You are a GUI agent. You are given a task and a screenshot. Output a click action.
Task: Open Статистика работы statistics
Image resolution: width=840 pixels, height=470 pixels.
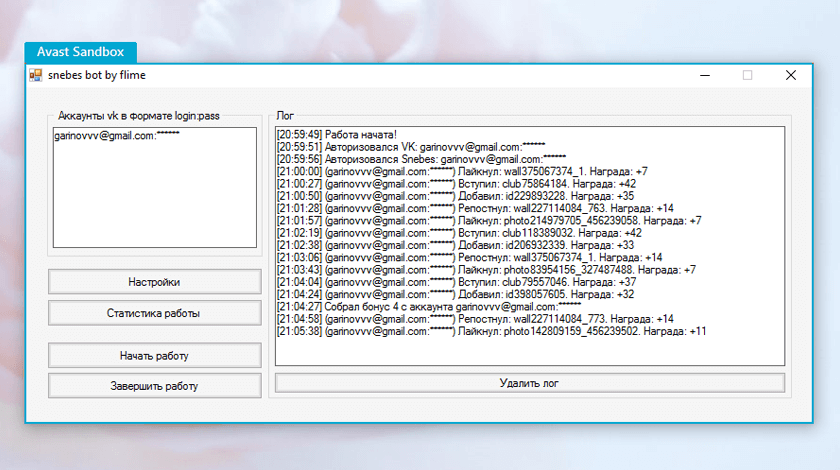click(155, 313)
